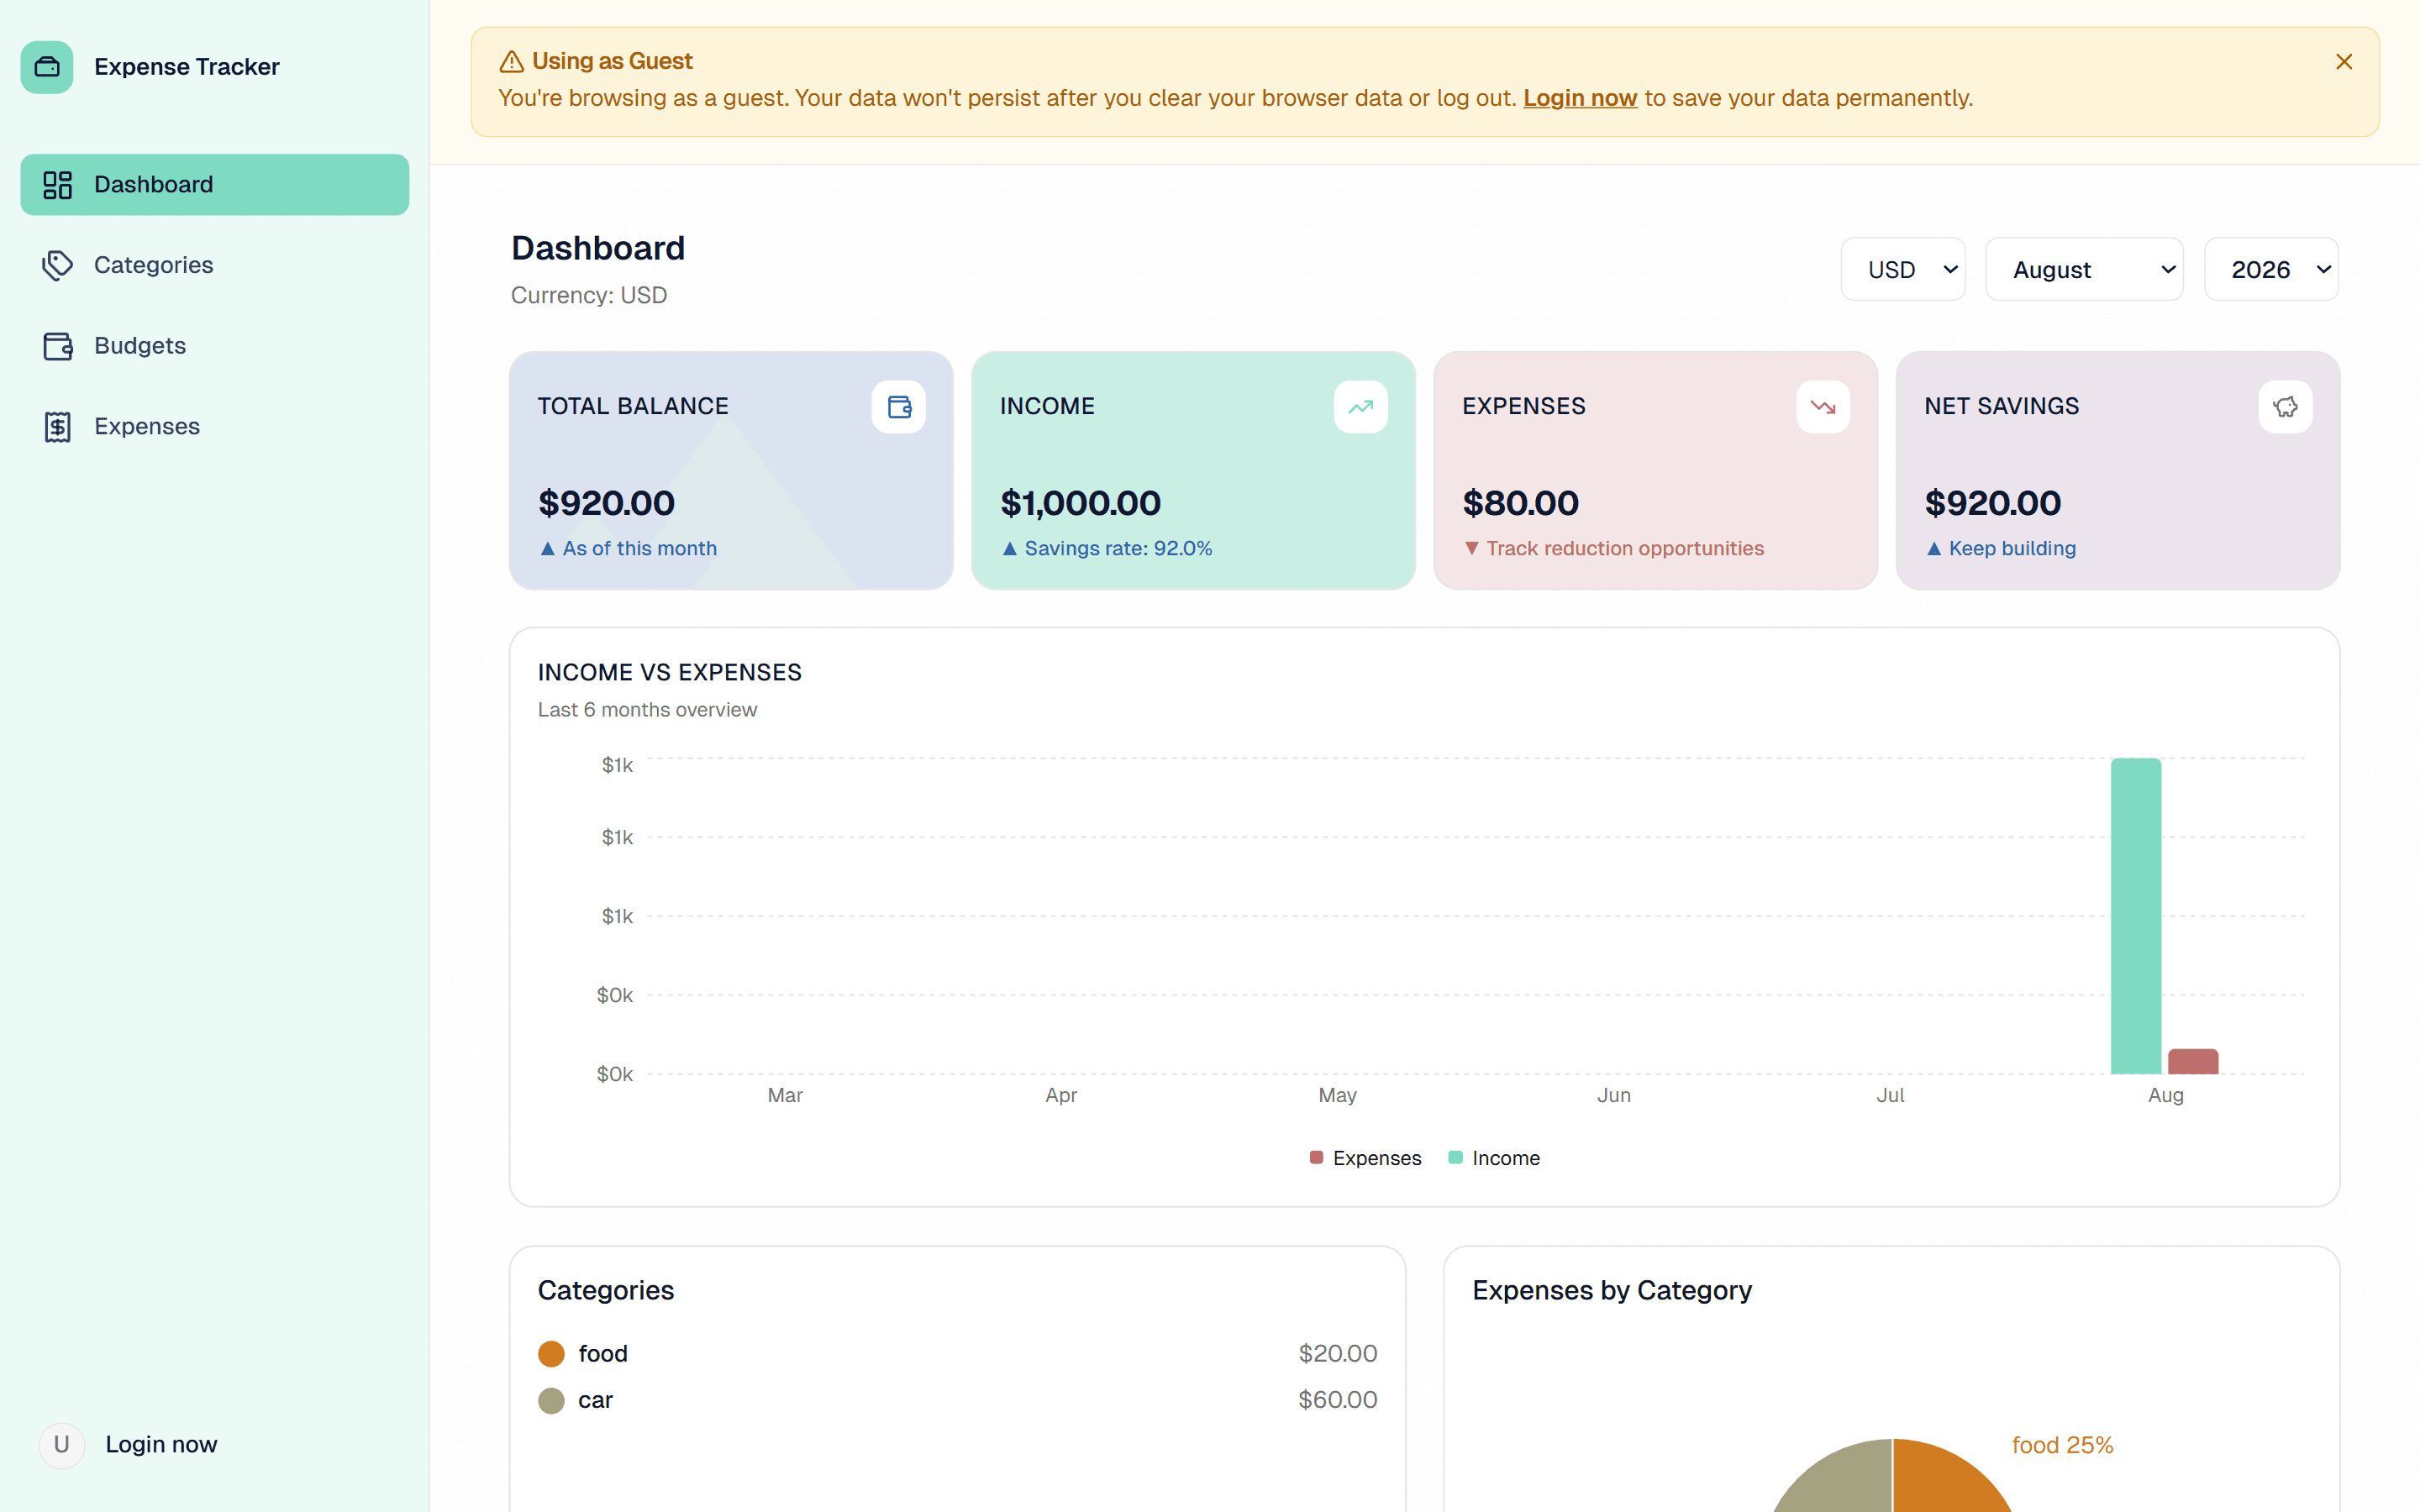Click Savings rate: 92.0% text

pyautogui.click(x=1118, y=548)
